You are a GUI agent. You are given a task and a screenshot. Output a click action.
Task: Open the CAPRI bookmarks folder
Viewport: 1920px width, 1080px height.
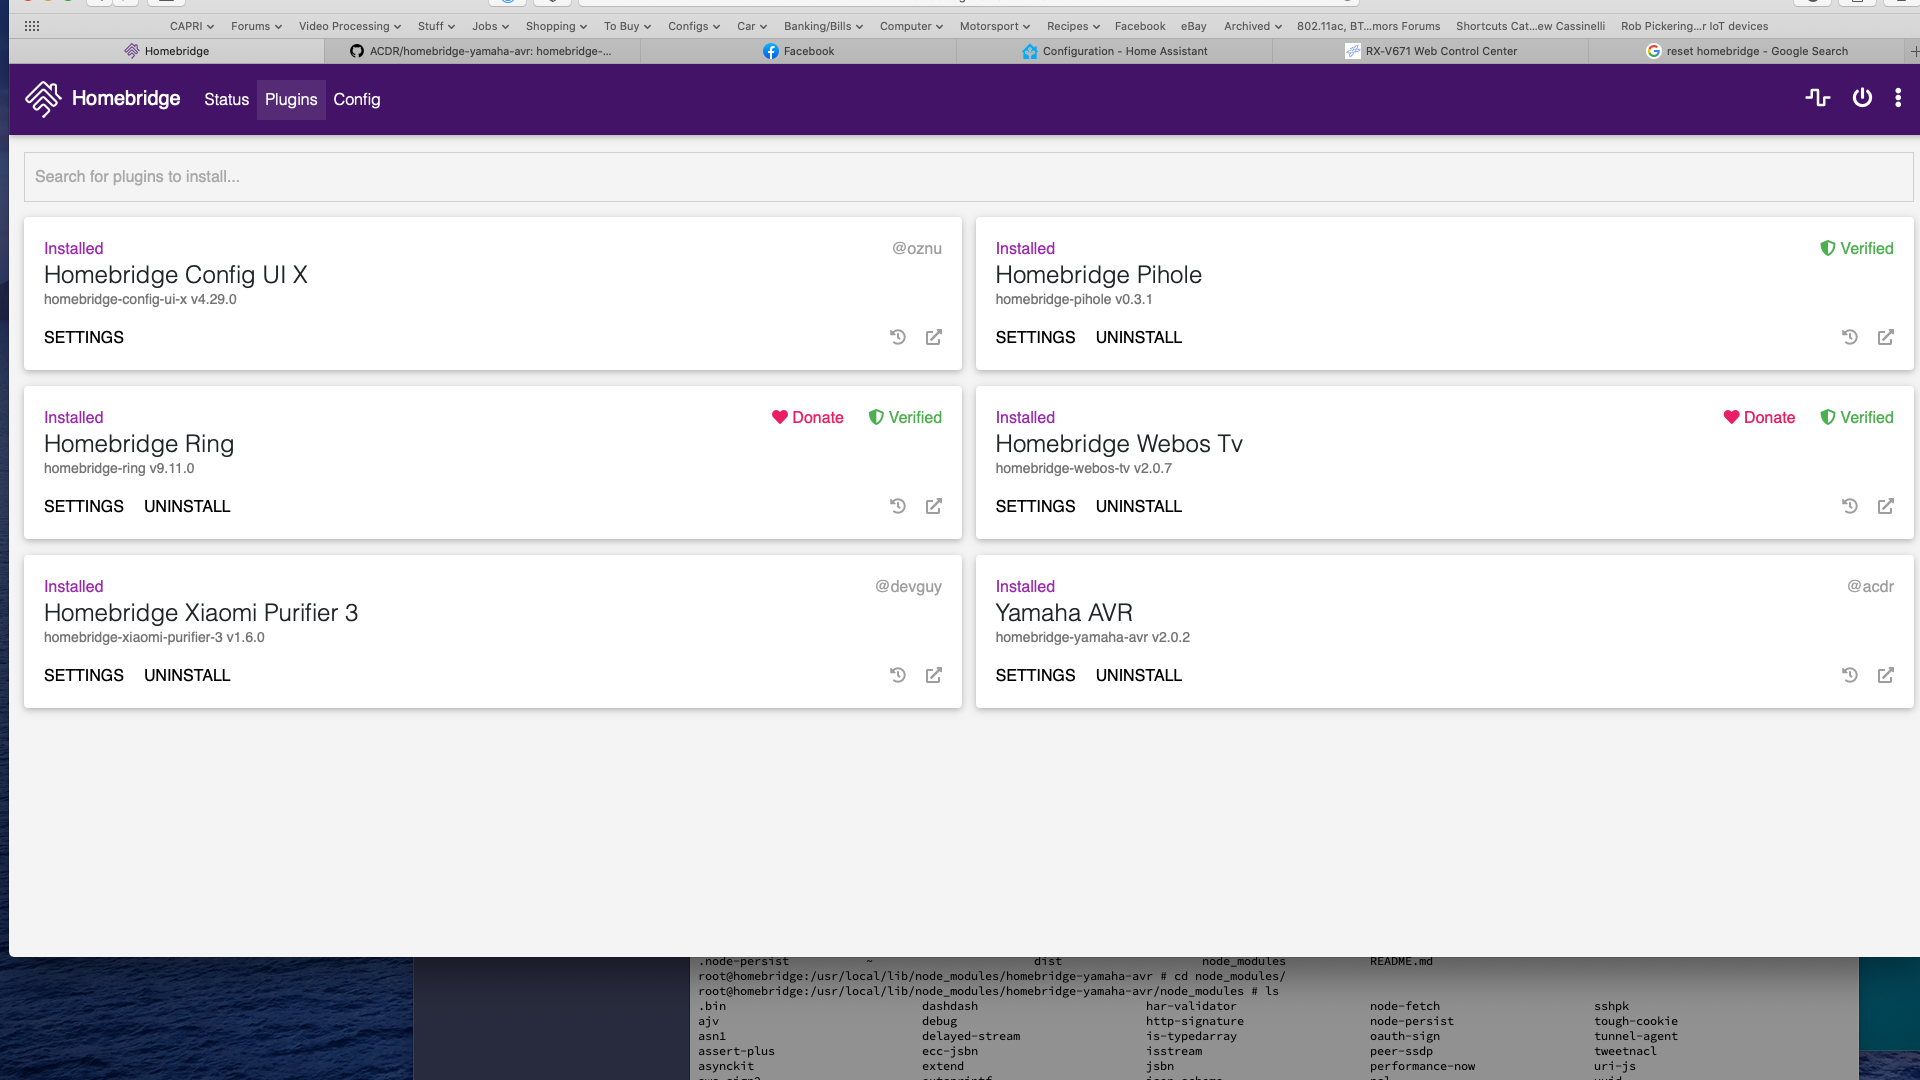(x=192, y=26)
